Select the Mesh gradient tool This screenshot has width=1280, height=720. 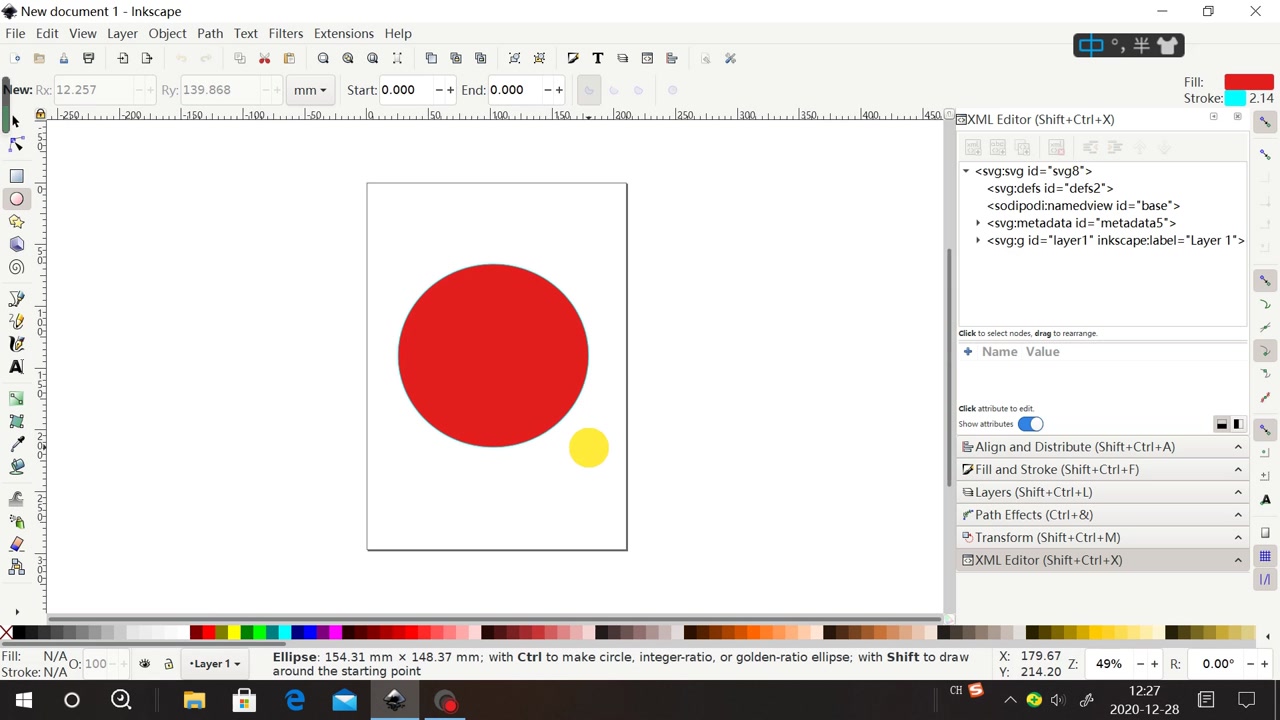(x=16, y=422)
